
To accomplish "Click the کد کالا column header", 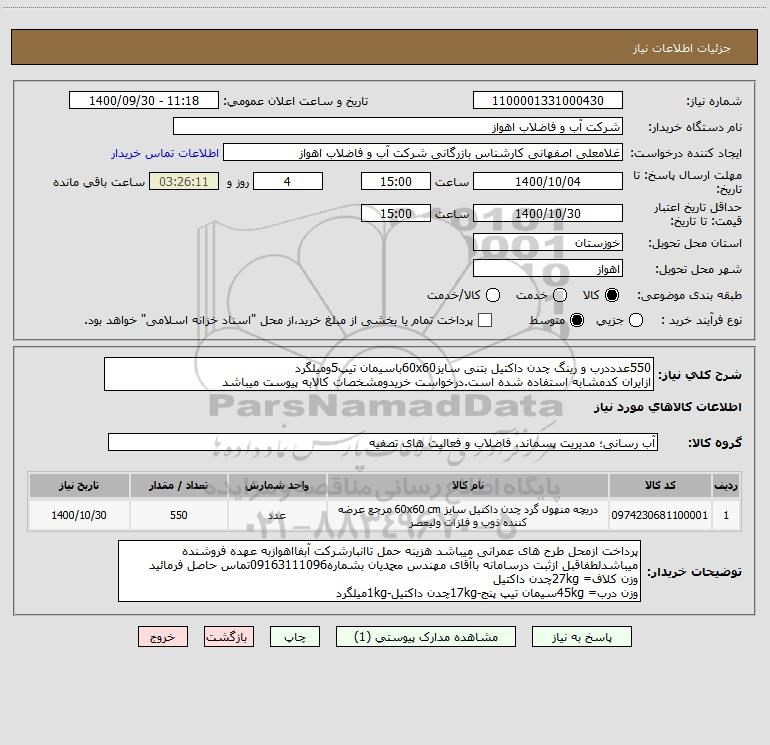I will click(x=660, y=485).
